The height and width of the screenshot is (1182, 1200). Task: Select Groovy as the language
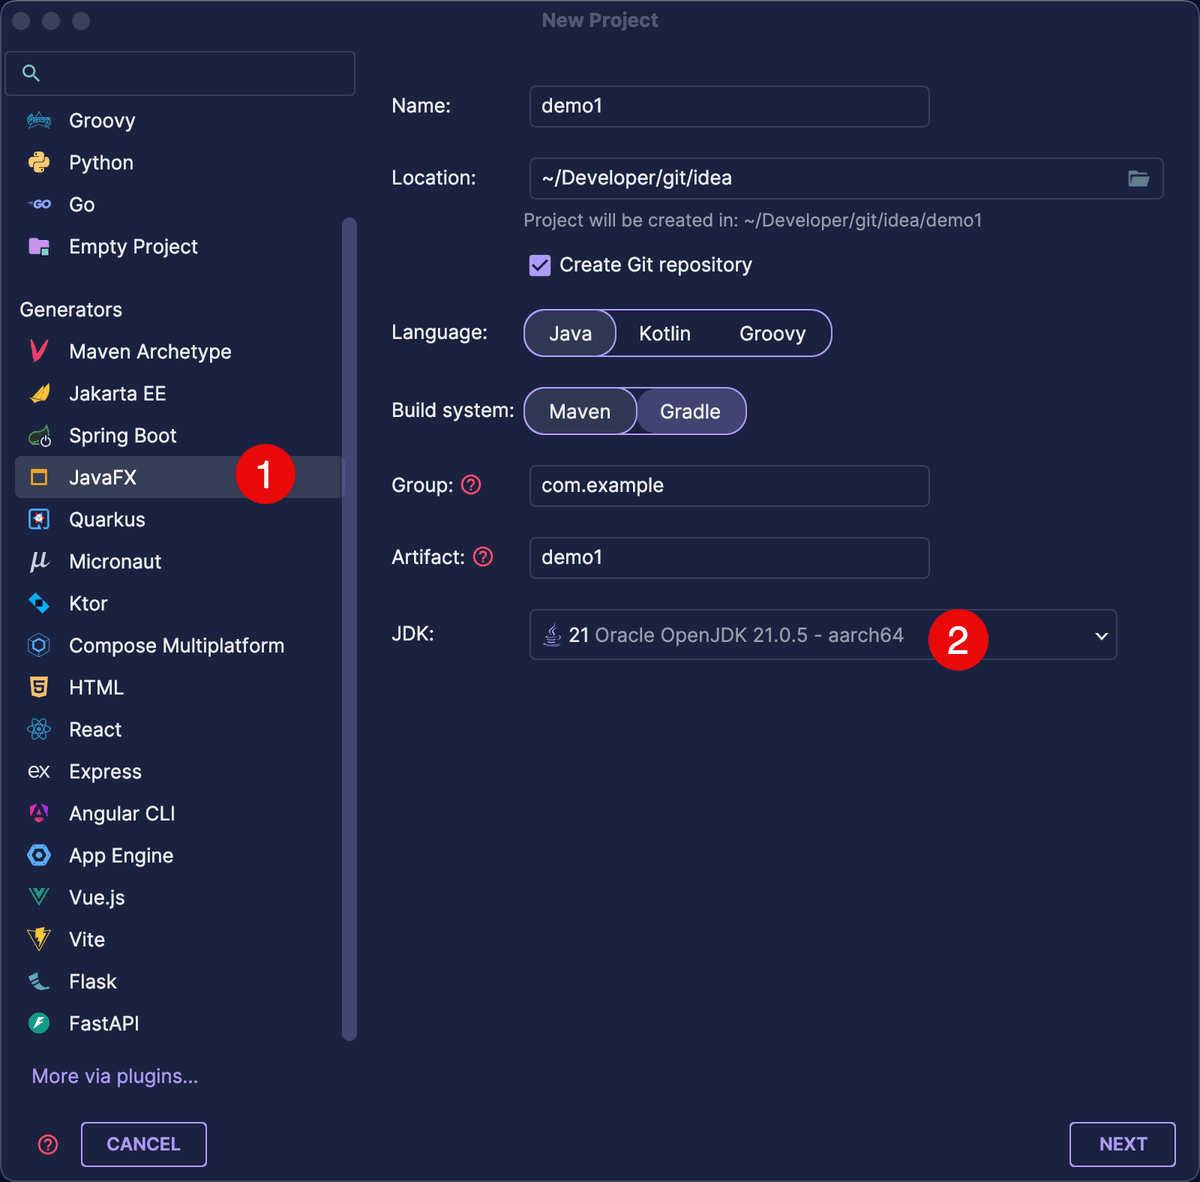(x=773, y=333)
